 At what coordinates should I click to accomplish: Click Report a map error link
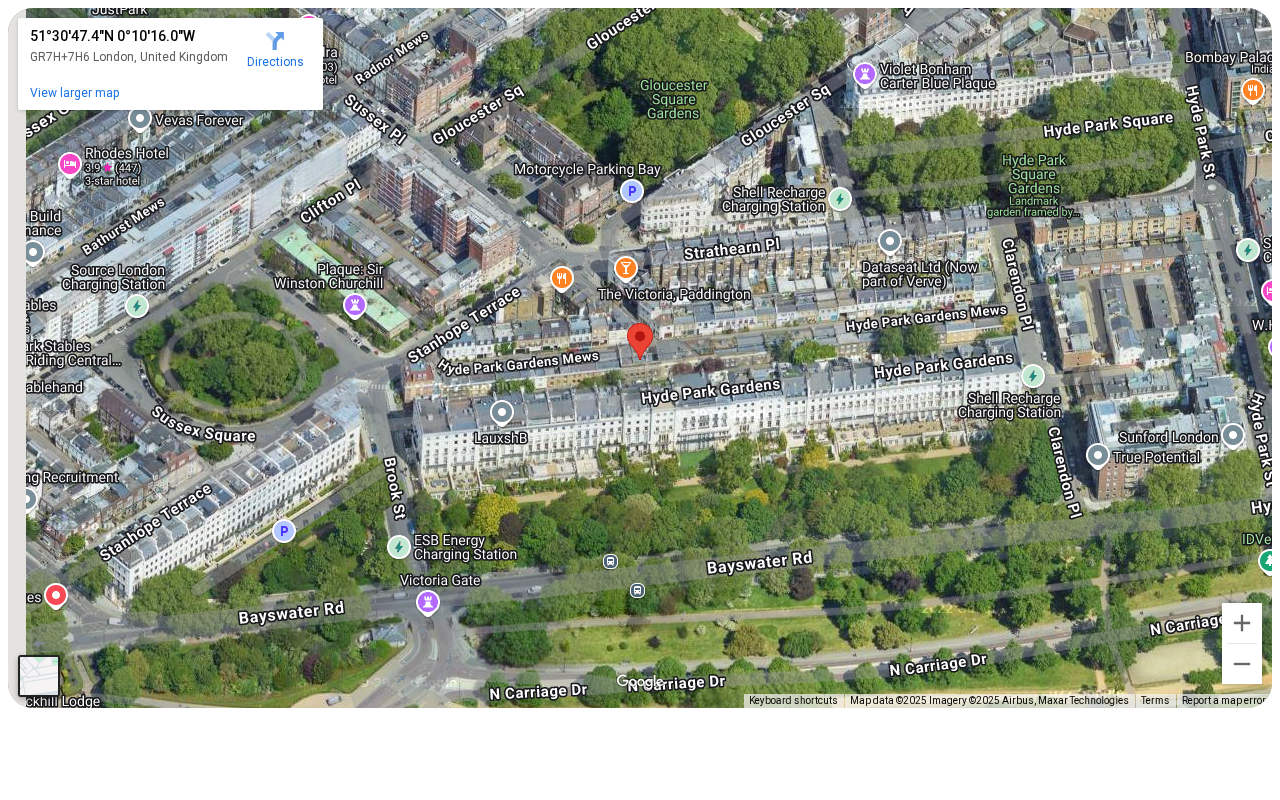[x=1224, y=701]
